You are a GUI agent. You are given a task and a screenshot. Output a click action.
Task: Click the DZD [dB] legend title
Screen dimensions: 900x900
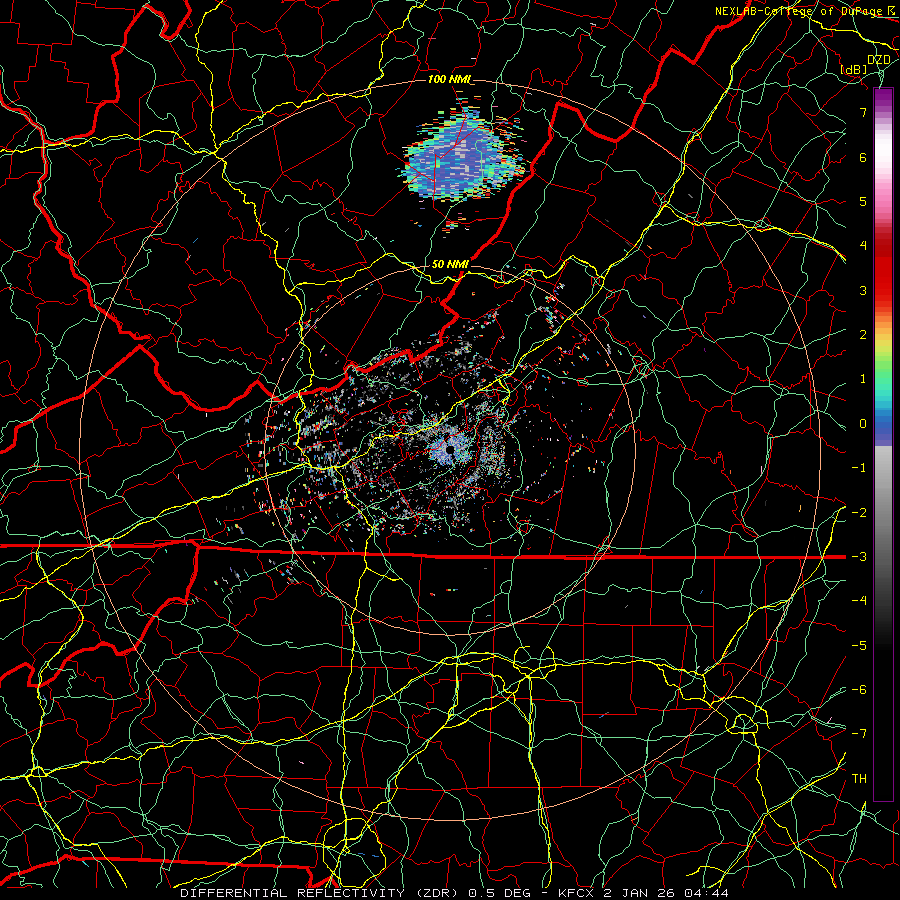866,64
